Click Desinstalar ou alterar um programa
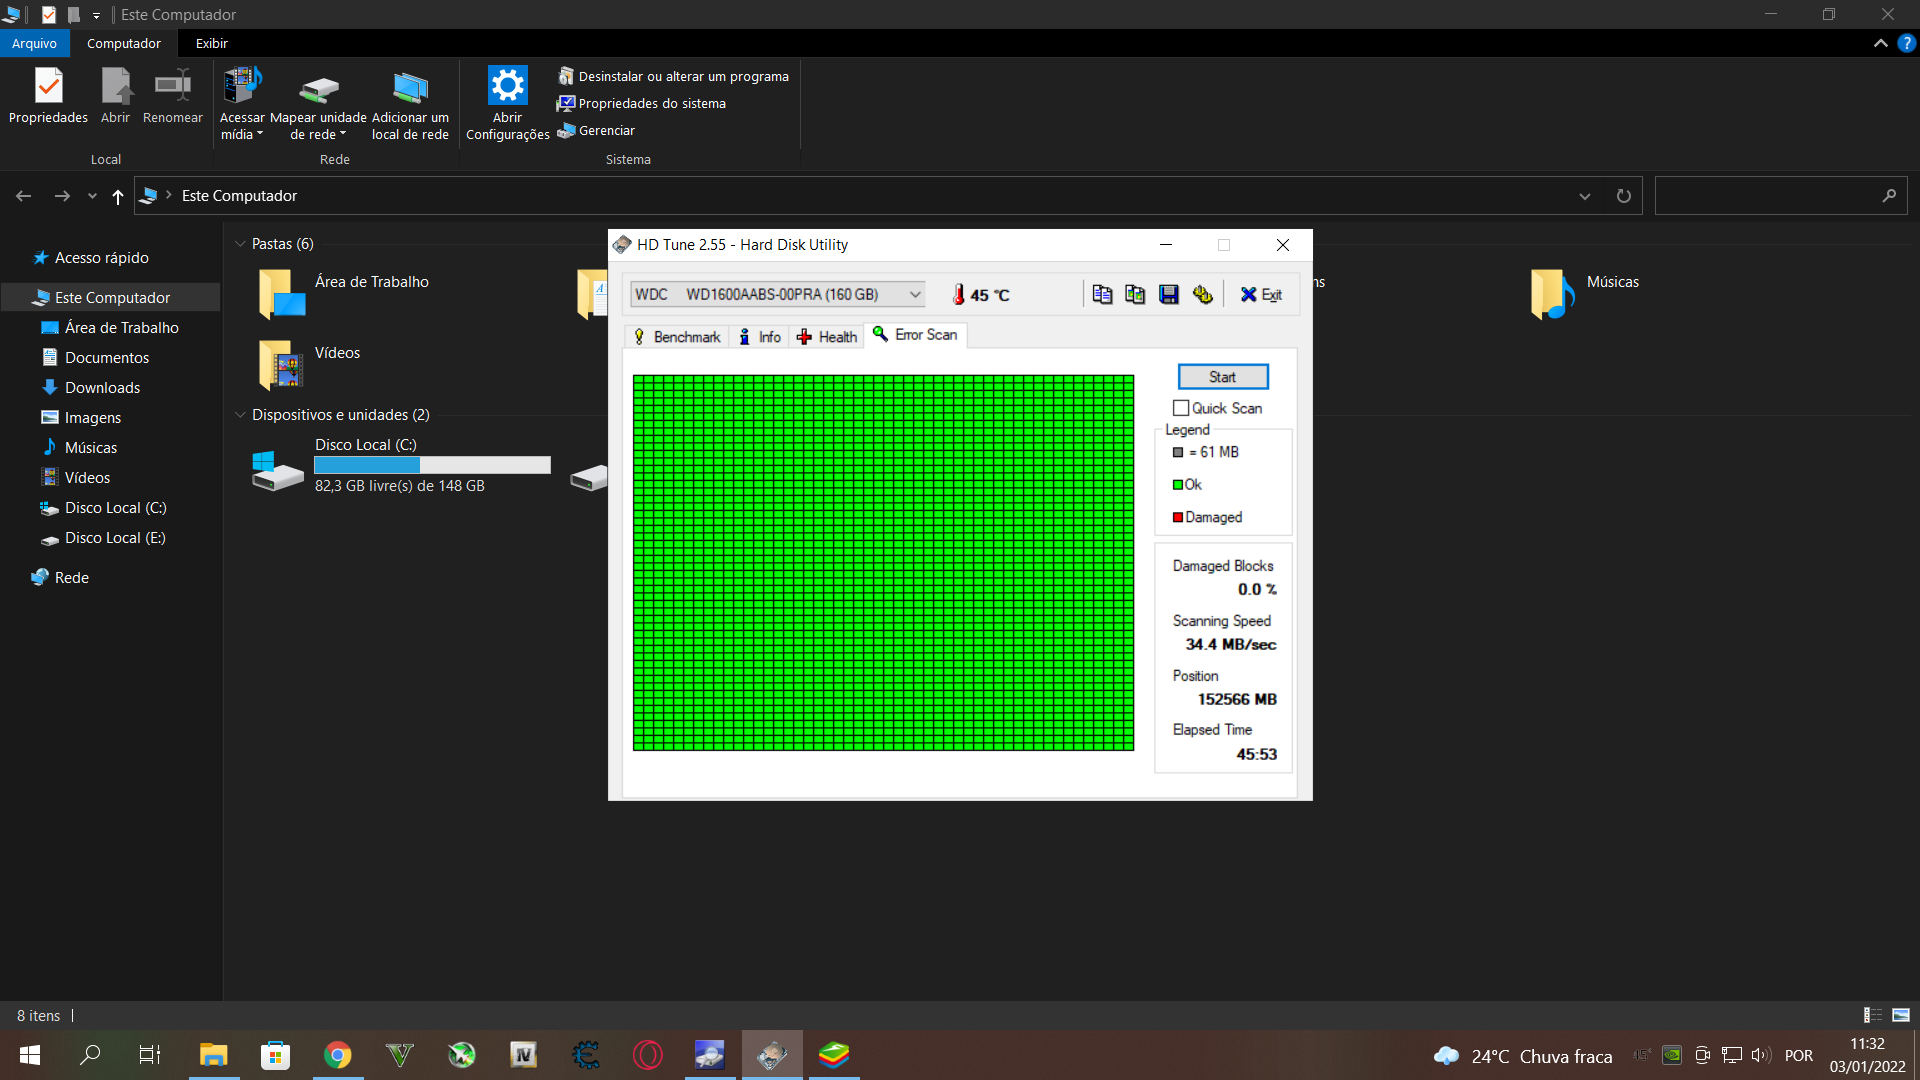Screen dimensions: 1920x1080 [x=673, y=76]
